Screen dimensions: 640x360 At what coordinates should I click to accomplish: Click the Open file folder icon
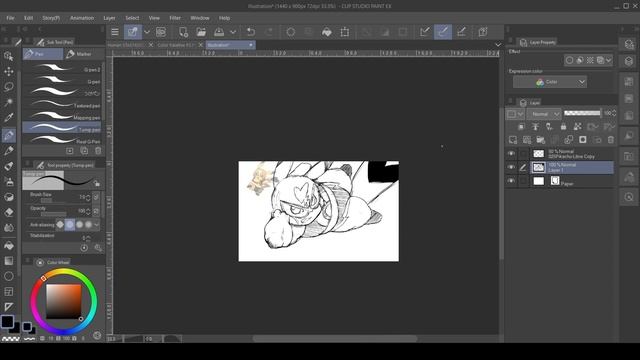pyautogui.click(x=201, y=32)
